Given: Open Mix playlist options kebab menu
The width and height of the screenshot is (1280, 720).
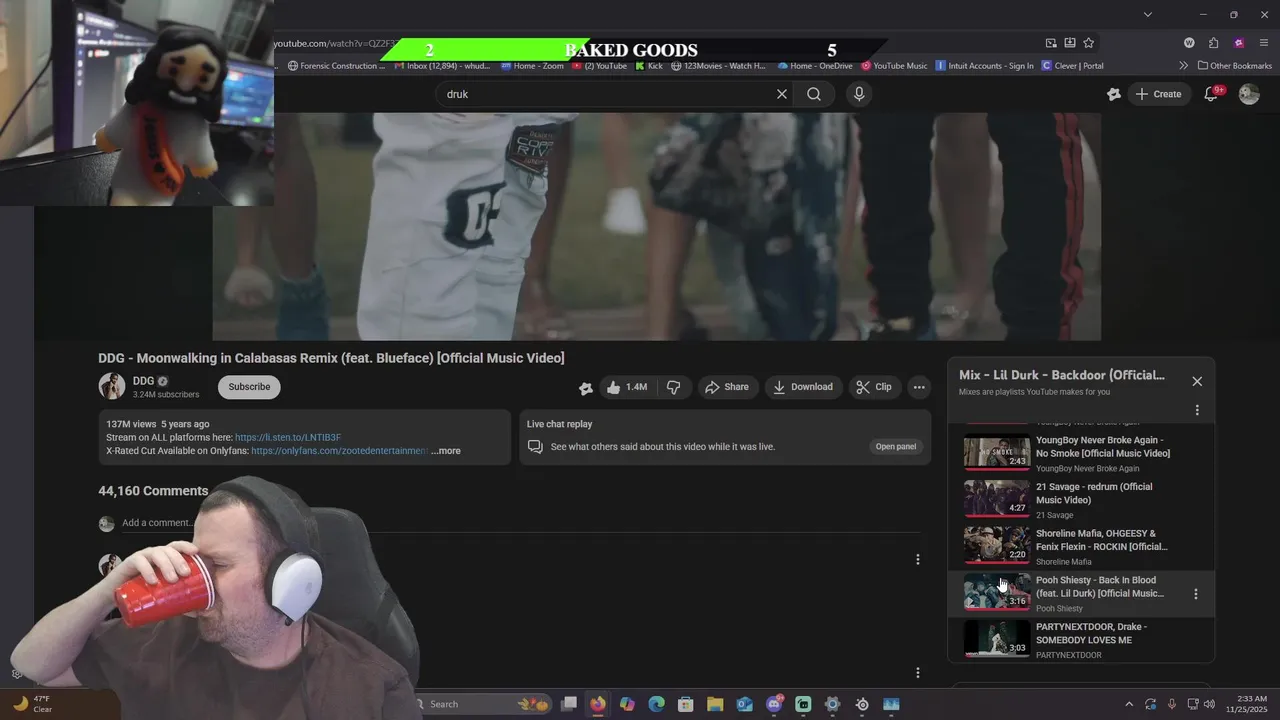Looking at the screenshot, I should 1197,410.
